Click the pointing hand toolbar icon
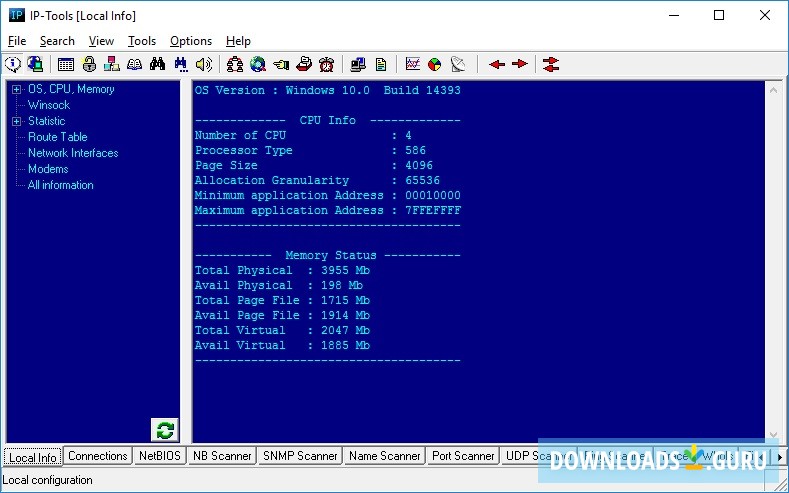This screenshot has height=493, width=789. click(281, 64)
